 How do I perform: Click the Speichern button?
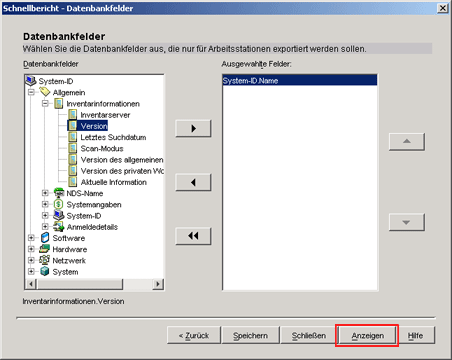point(250,335)
